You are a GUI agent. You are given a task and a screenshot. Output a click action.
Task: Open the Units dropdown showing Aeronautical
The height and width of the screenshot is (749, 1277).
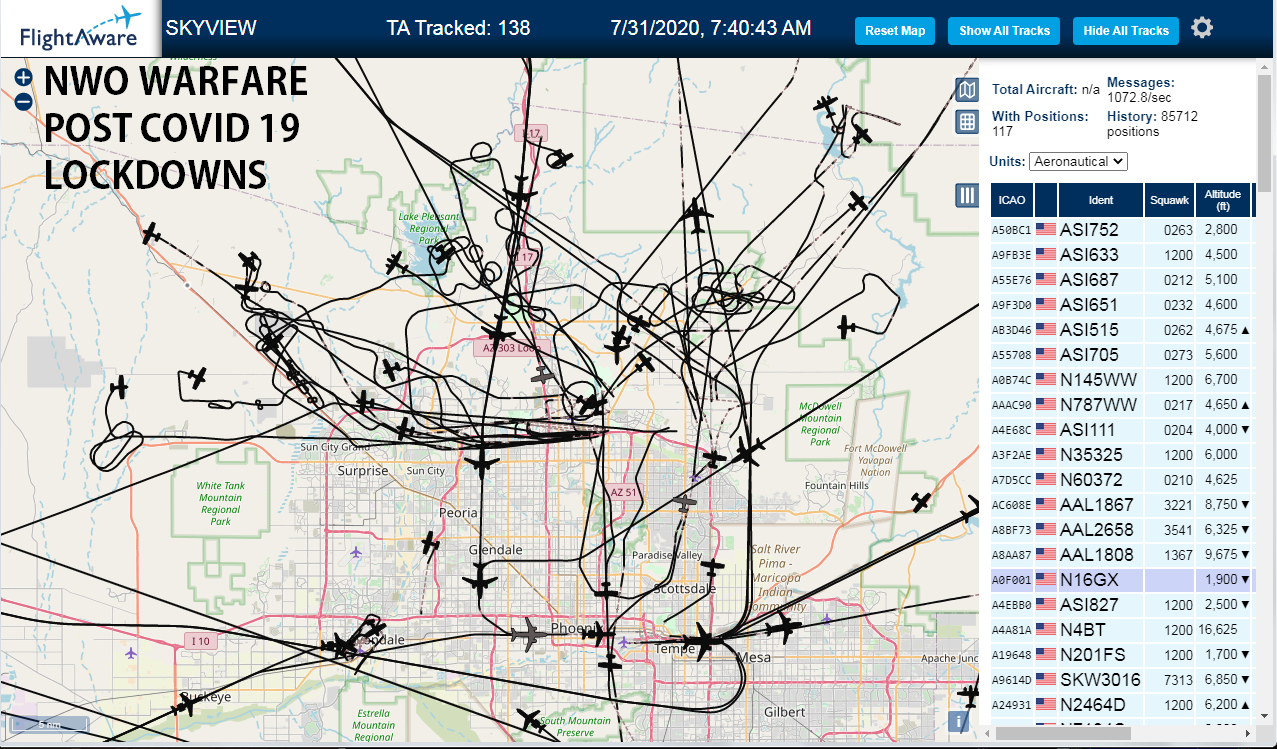click(x=1078, y=161)
